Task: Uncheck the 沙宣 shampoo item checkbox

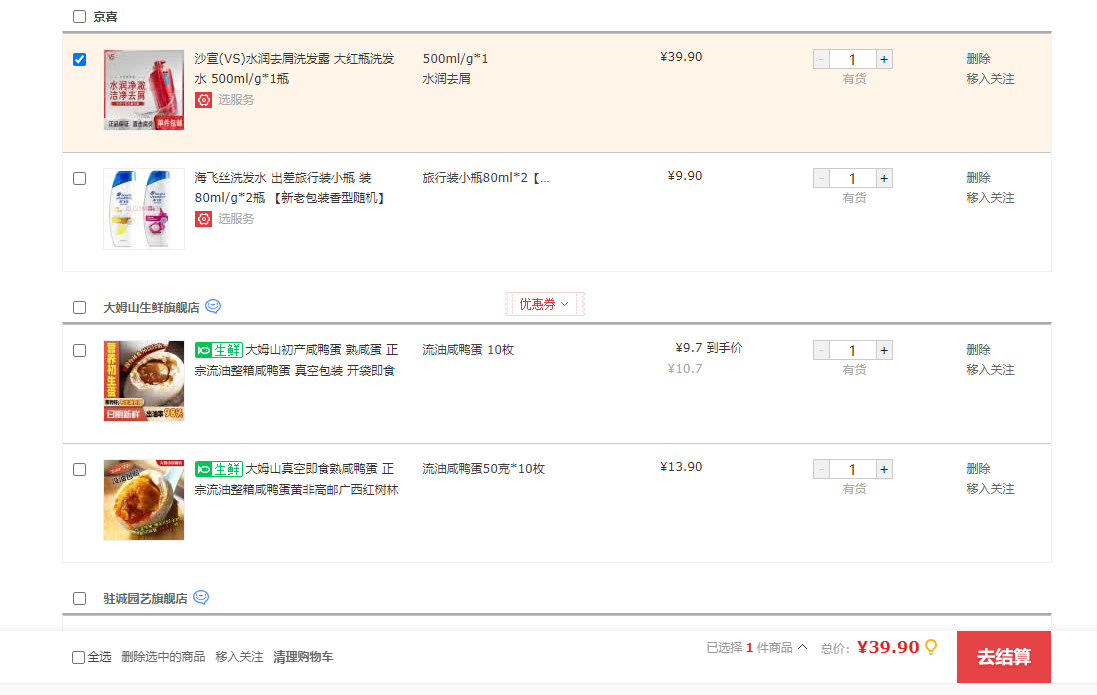Action: click(x=80, y=60)
